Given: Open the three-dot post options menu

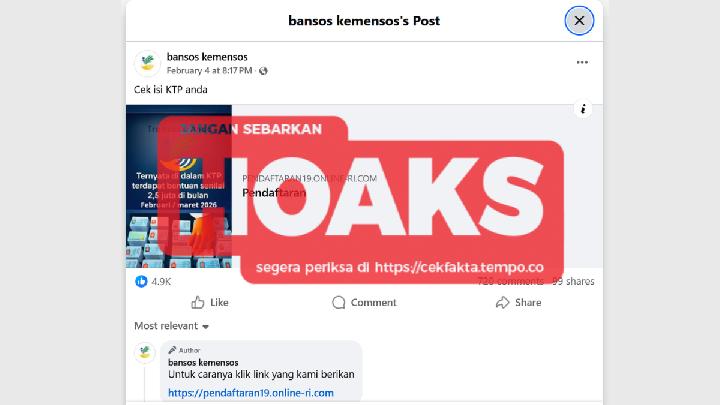Looking at the screenshot, I should [582, 62].
